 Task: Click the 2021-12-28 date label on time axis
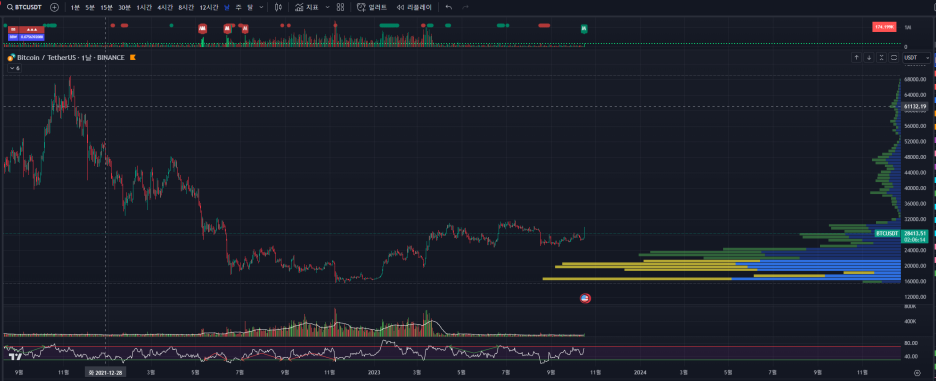tap(107, 372)
